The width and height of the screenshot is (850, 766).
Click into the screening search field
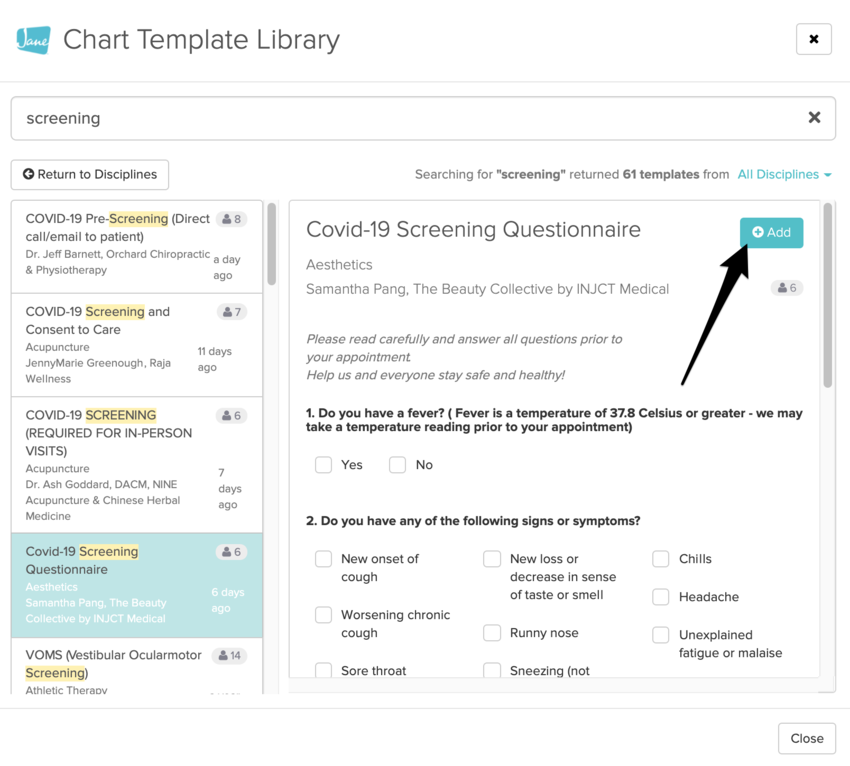coord(400,118)
